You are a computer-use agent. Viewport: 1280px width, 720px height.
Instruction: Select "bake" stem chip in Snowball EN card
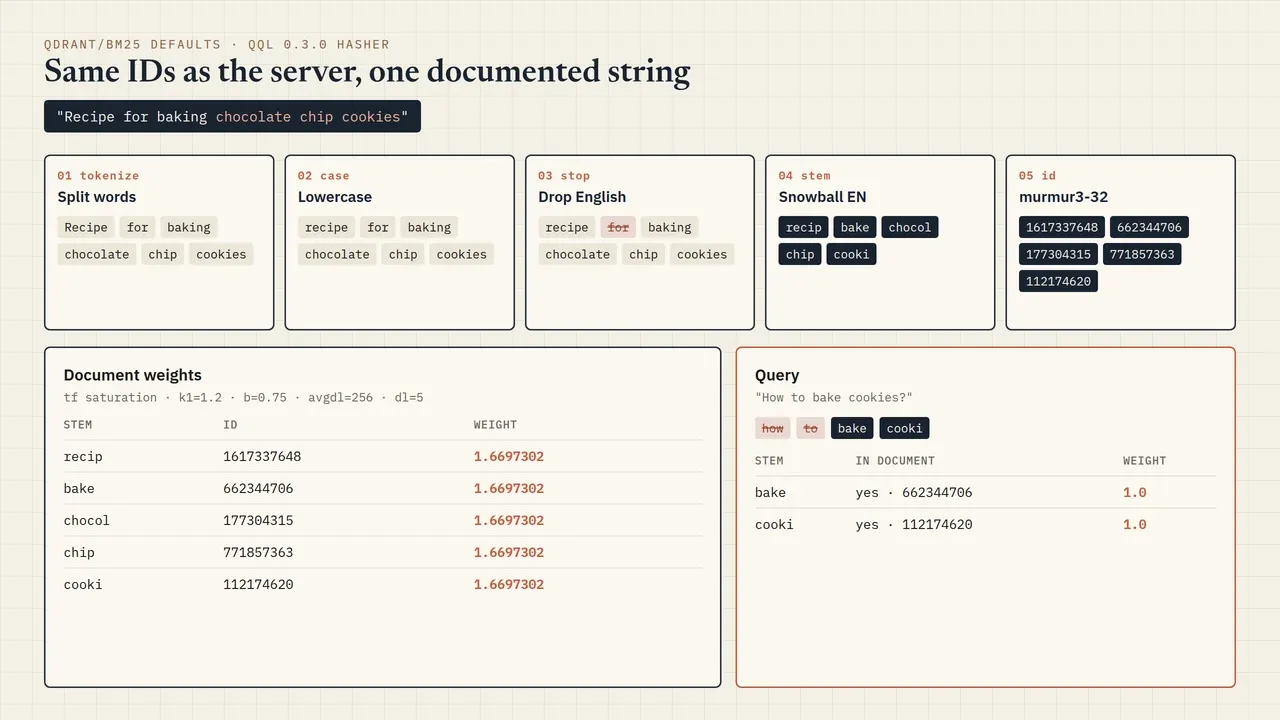tap(855, 227)
